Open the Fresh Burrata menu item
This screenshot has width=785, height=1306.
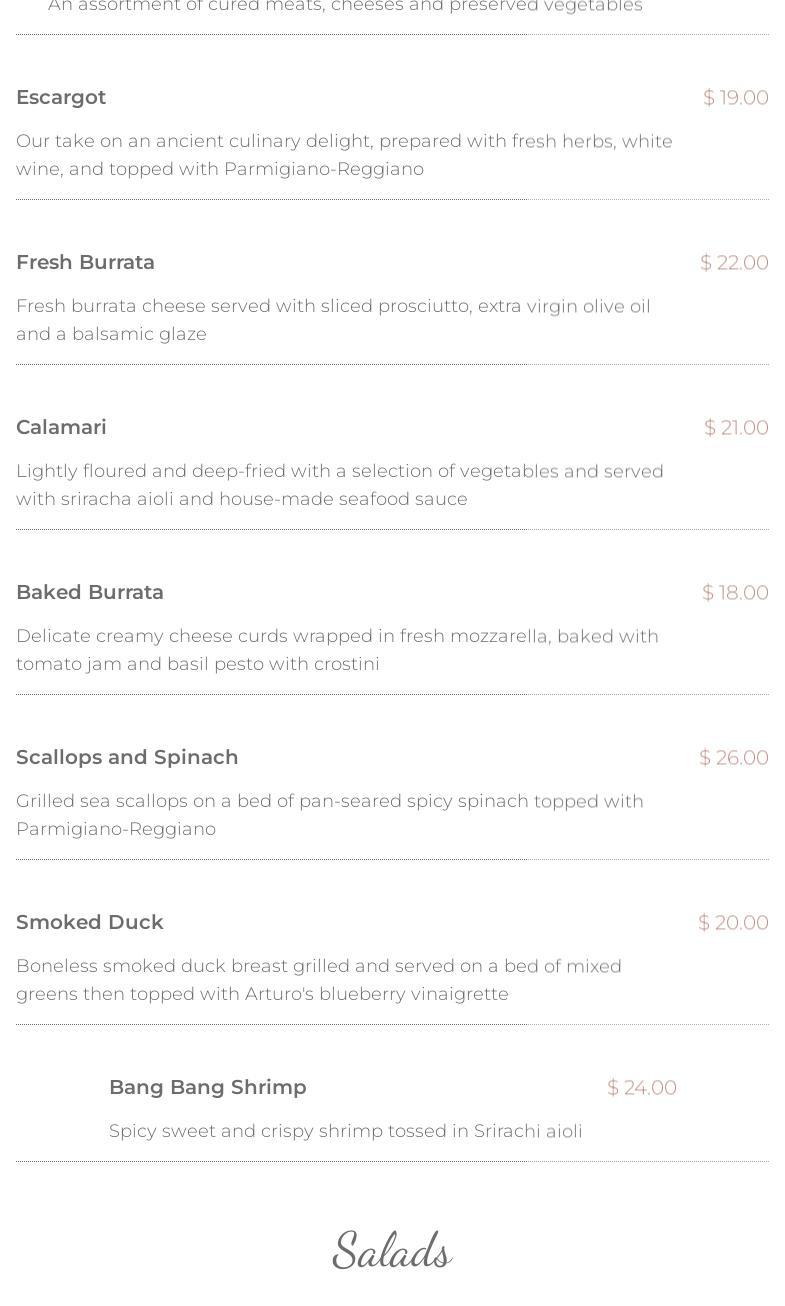[x=85, y=262]
